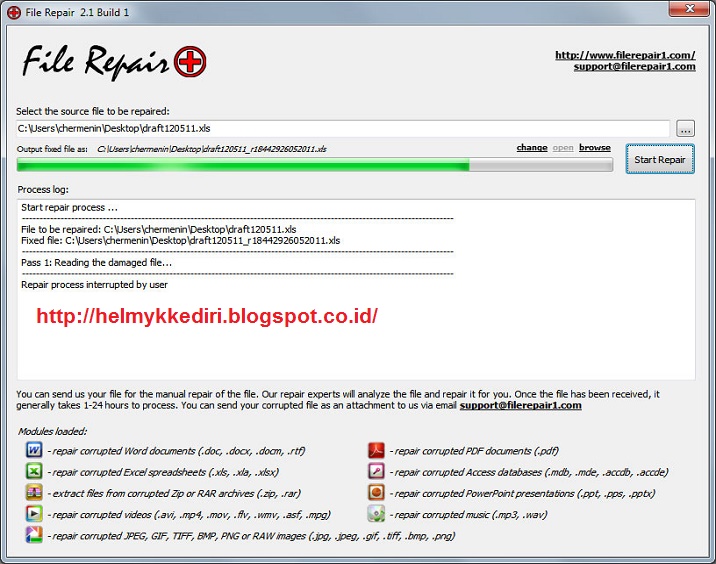Image resolution: width=716 pixels, height=564 pixels.
Task: Click the process log text area
Action: (x=356, y=290)
